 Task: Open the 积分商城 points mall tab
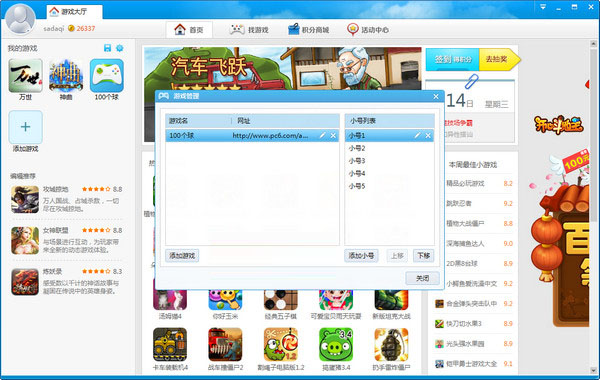click(308, 29)
